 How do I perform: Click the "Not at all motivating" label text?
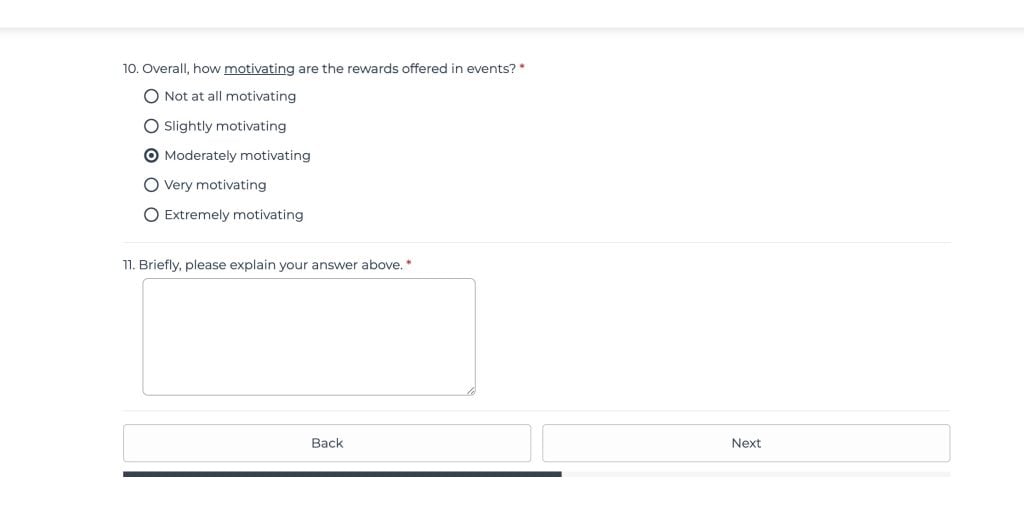230,96
